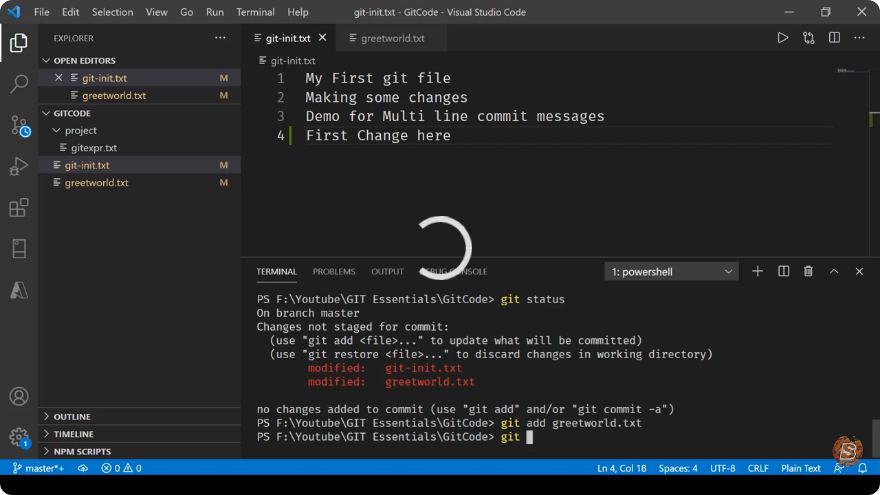Switch to the greetworld.txt editor tab
The height and width of the screenshot is (495, 880).
point(392,38)
